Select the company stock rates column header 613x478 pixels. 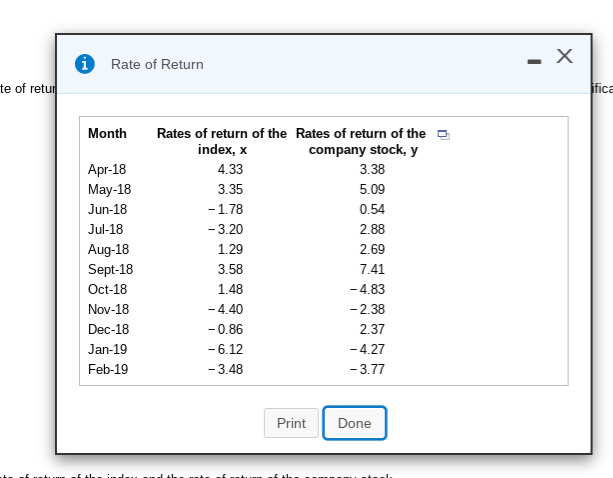click(361, 141)
